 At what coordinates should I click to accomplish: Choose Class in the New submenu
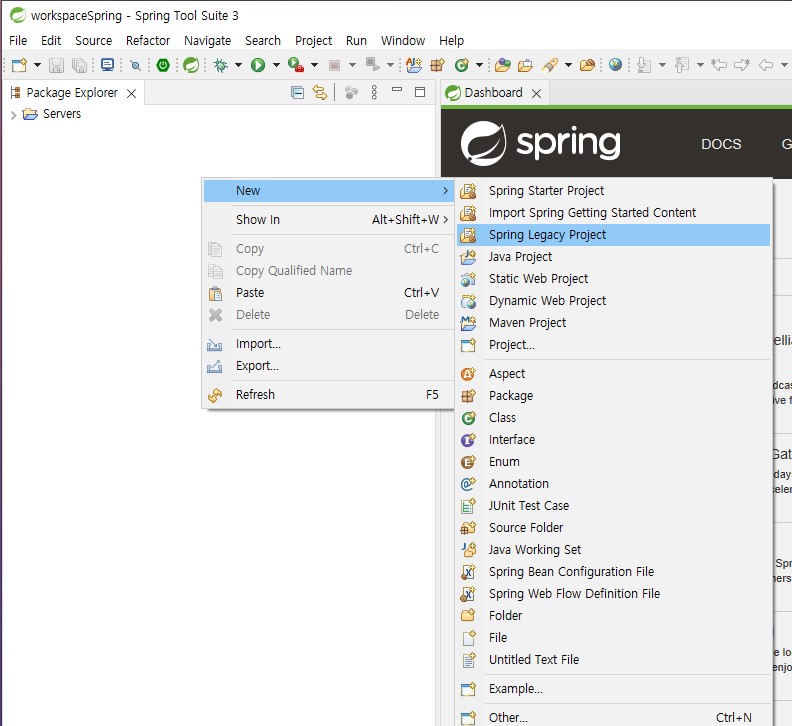click(x=613, y=417)
